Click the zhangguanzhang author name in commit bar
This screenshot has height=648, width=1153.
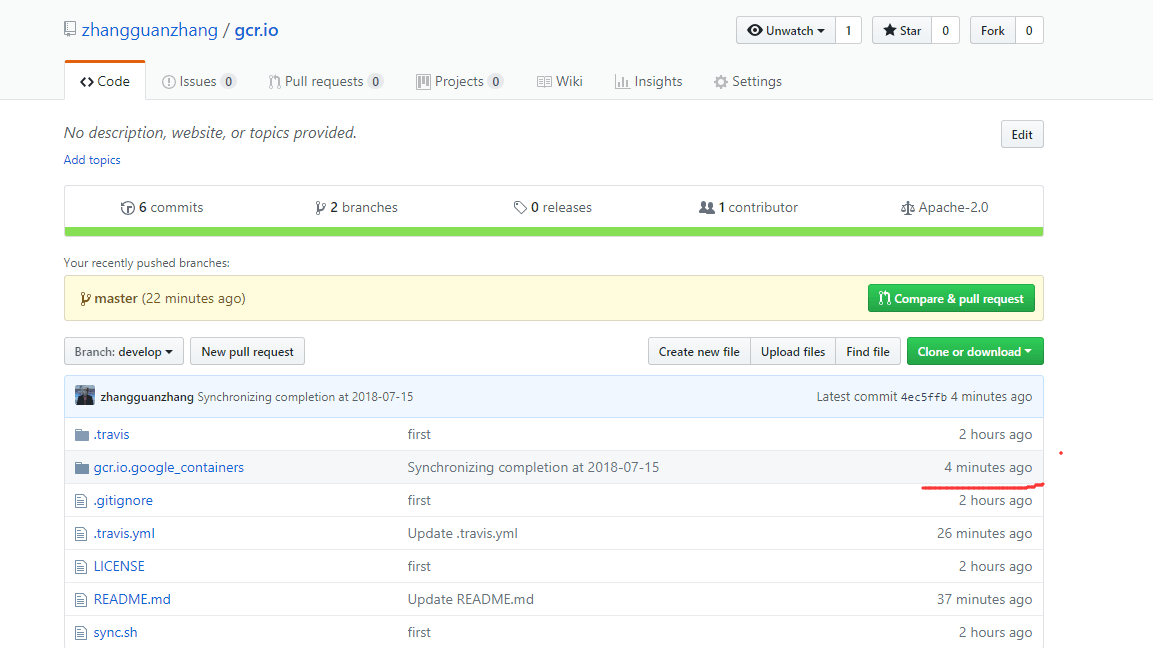147,397
